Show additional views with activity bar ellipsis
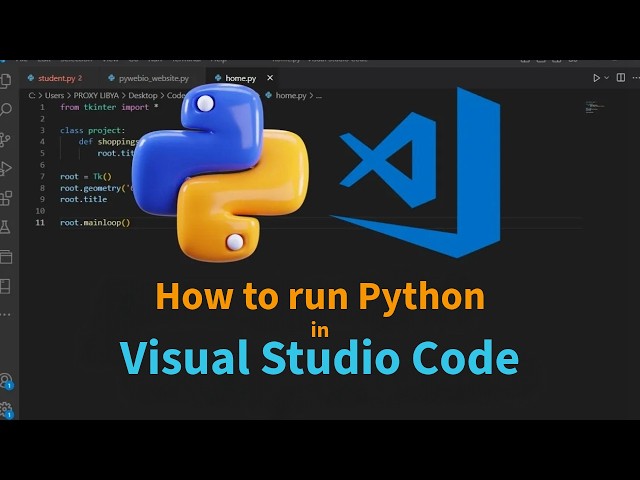640x480 pixels. tap(5, 315)
